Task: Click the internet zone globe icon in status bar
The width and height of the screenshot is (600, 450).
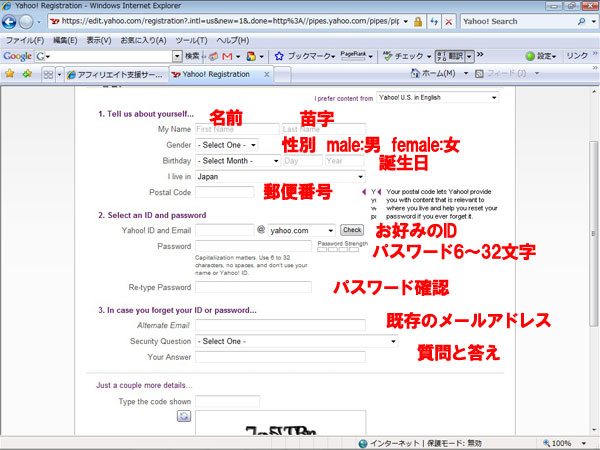Action: (363, 443)
